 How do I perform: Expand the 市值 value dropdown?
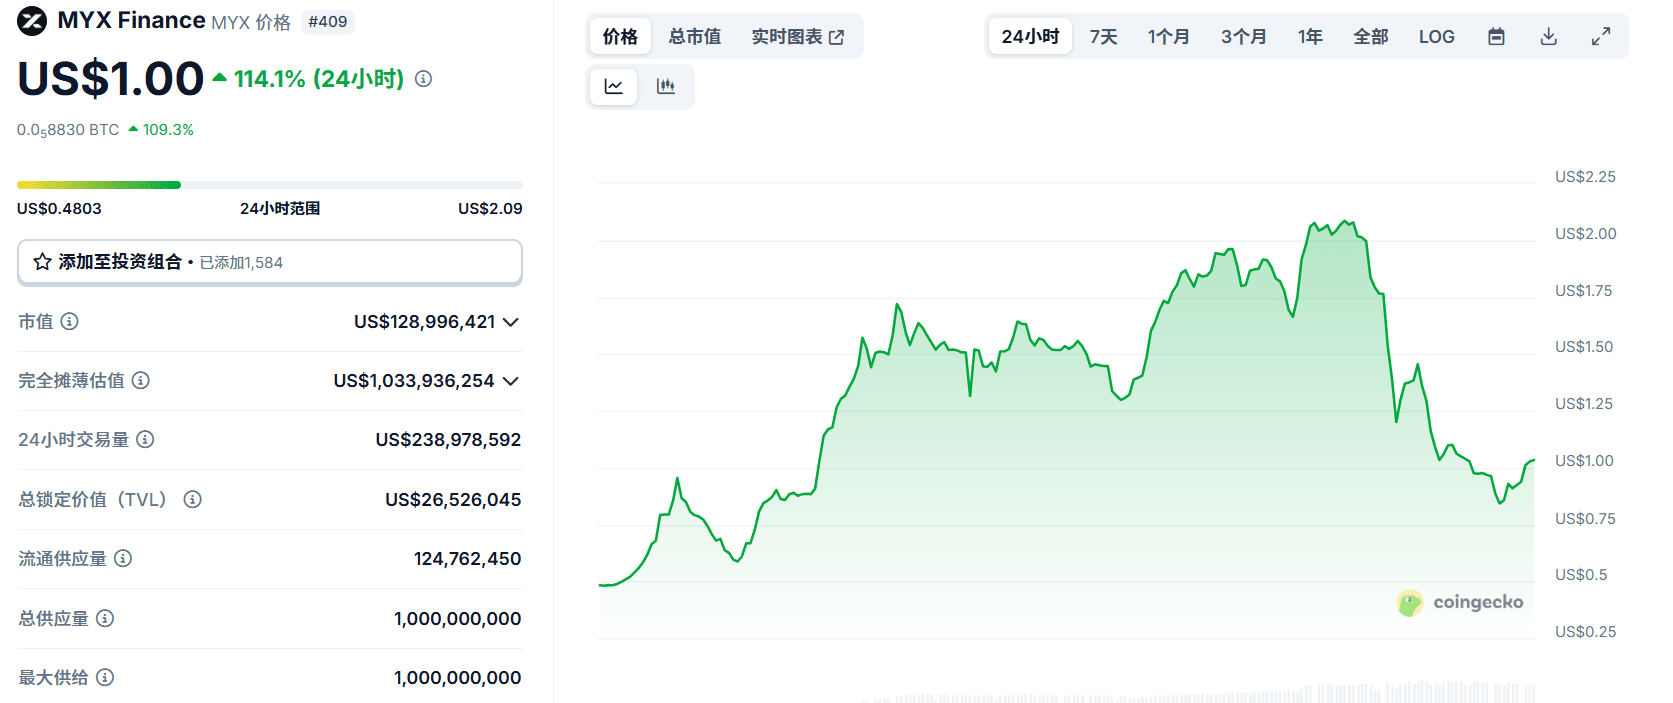click(x=511, y=322)
